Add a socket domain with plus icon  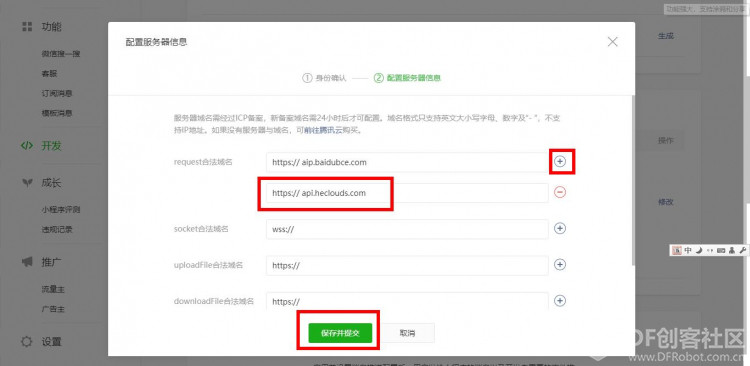(x=560, y=228)
